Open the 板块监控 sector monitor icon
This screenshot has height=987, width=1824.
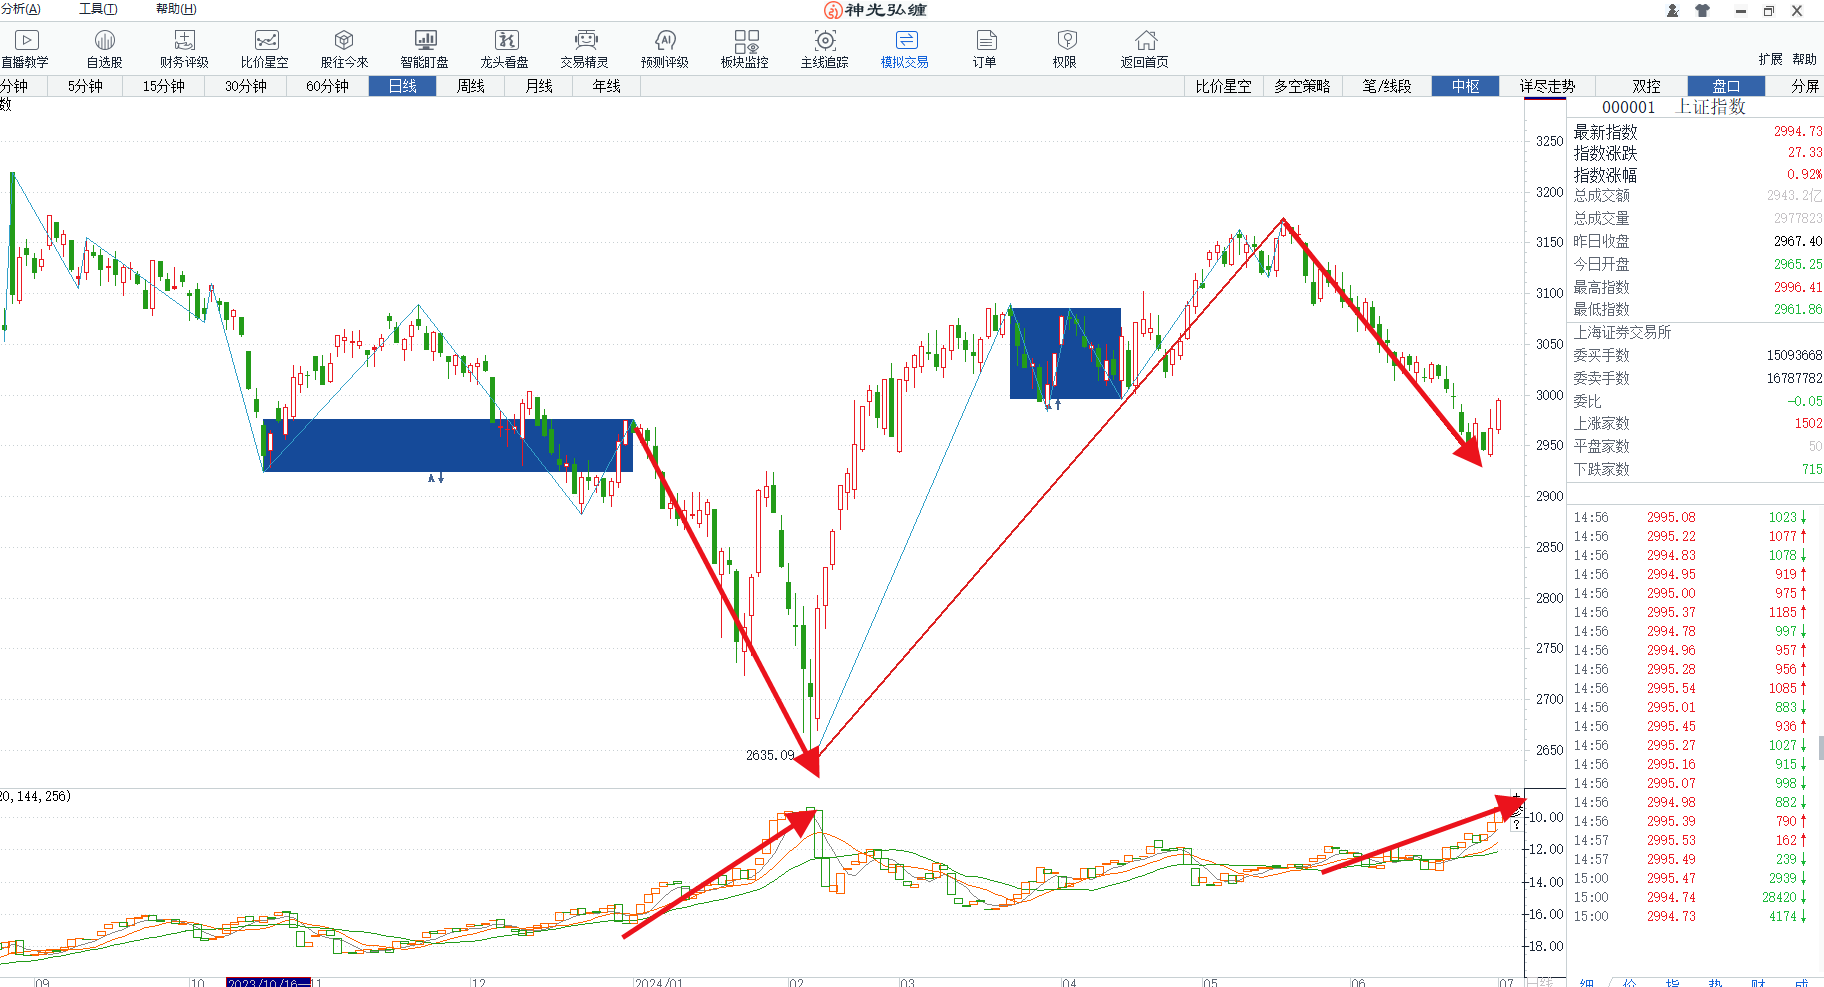click(x=745, y=49)
